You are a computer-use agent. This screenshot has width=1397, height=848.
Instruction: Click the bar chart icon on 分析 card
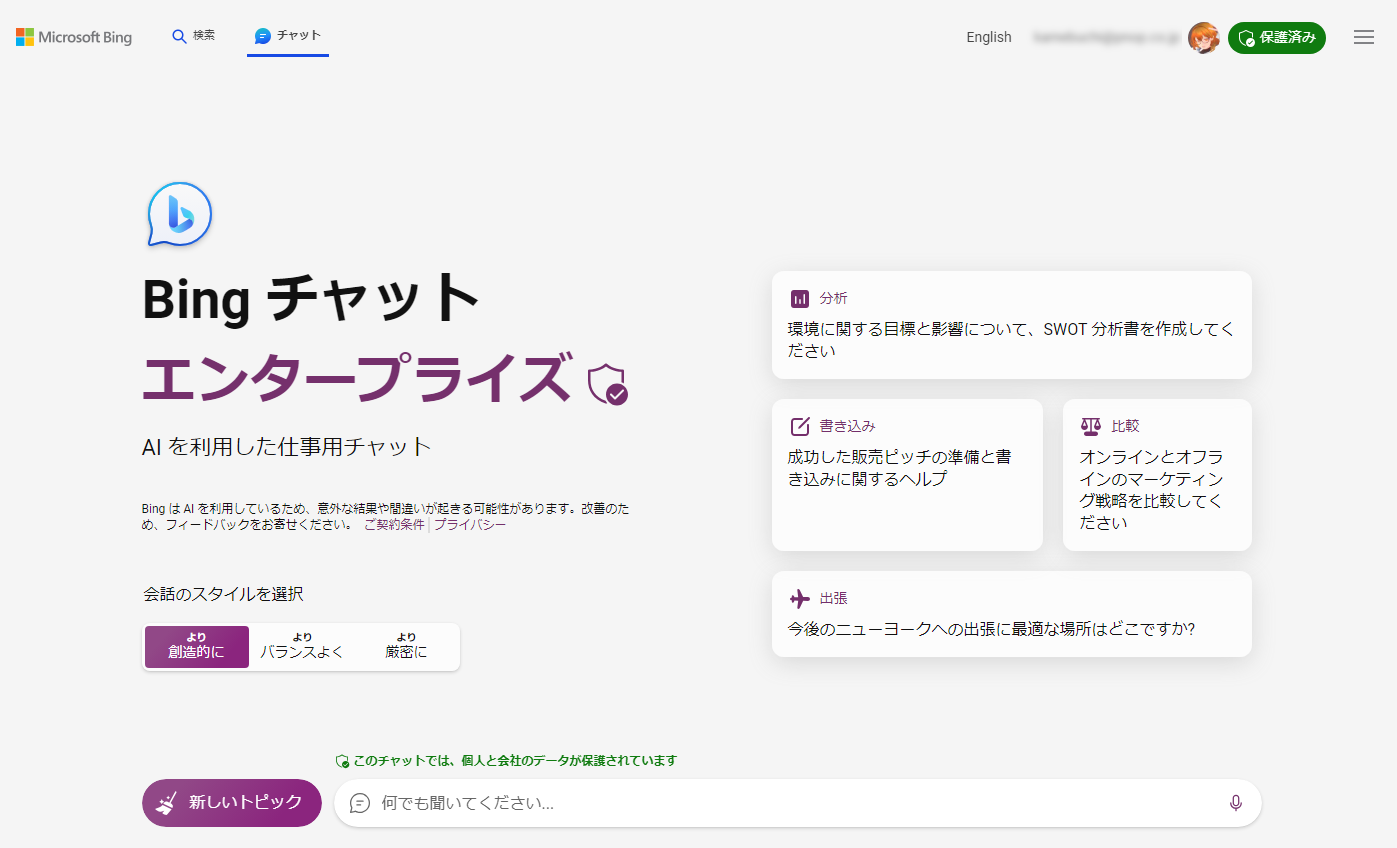pos(800,298)
